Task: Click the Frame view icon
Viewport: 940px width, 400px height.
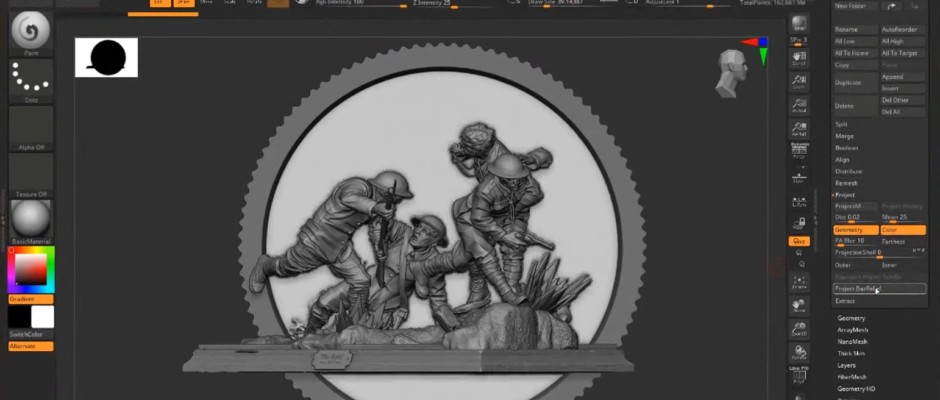Action: (x=798, y=282)
